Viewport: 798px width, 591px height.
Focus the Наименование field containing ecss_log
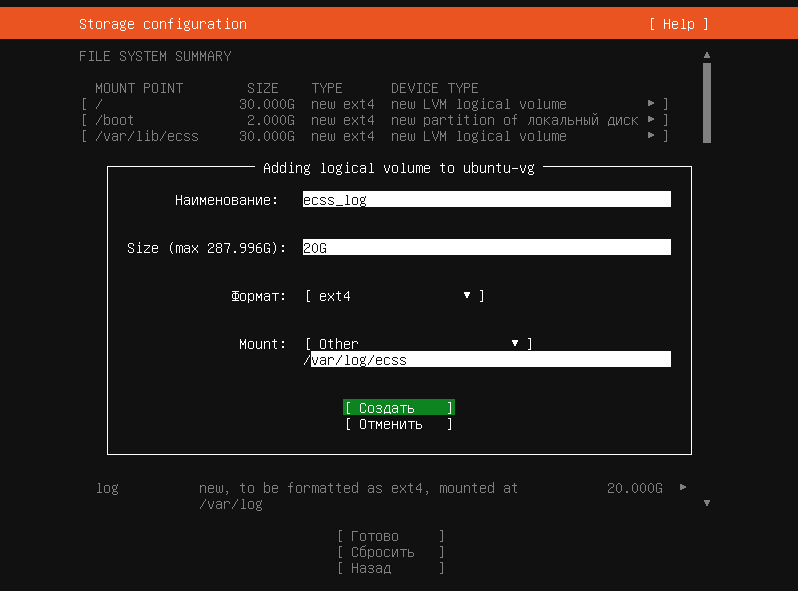tap(487, 200)
